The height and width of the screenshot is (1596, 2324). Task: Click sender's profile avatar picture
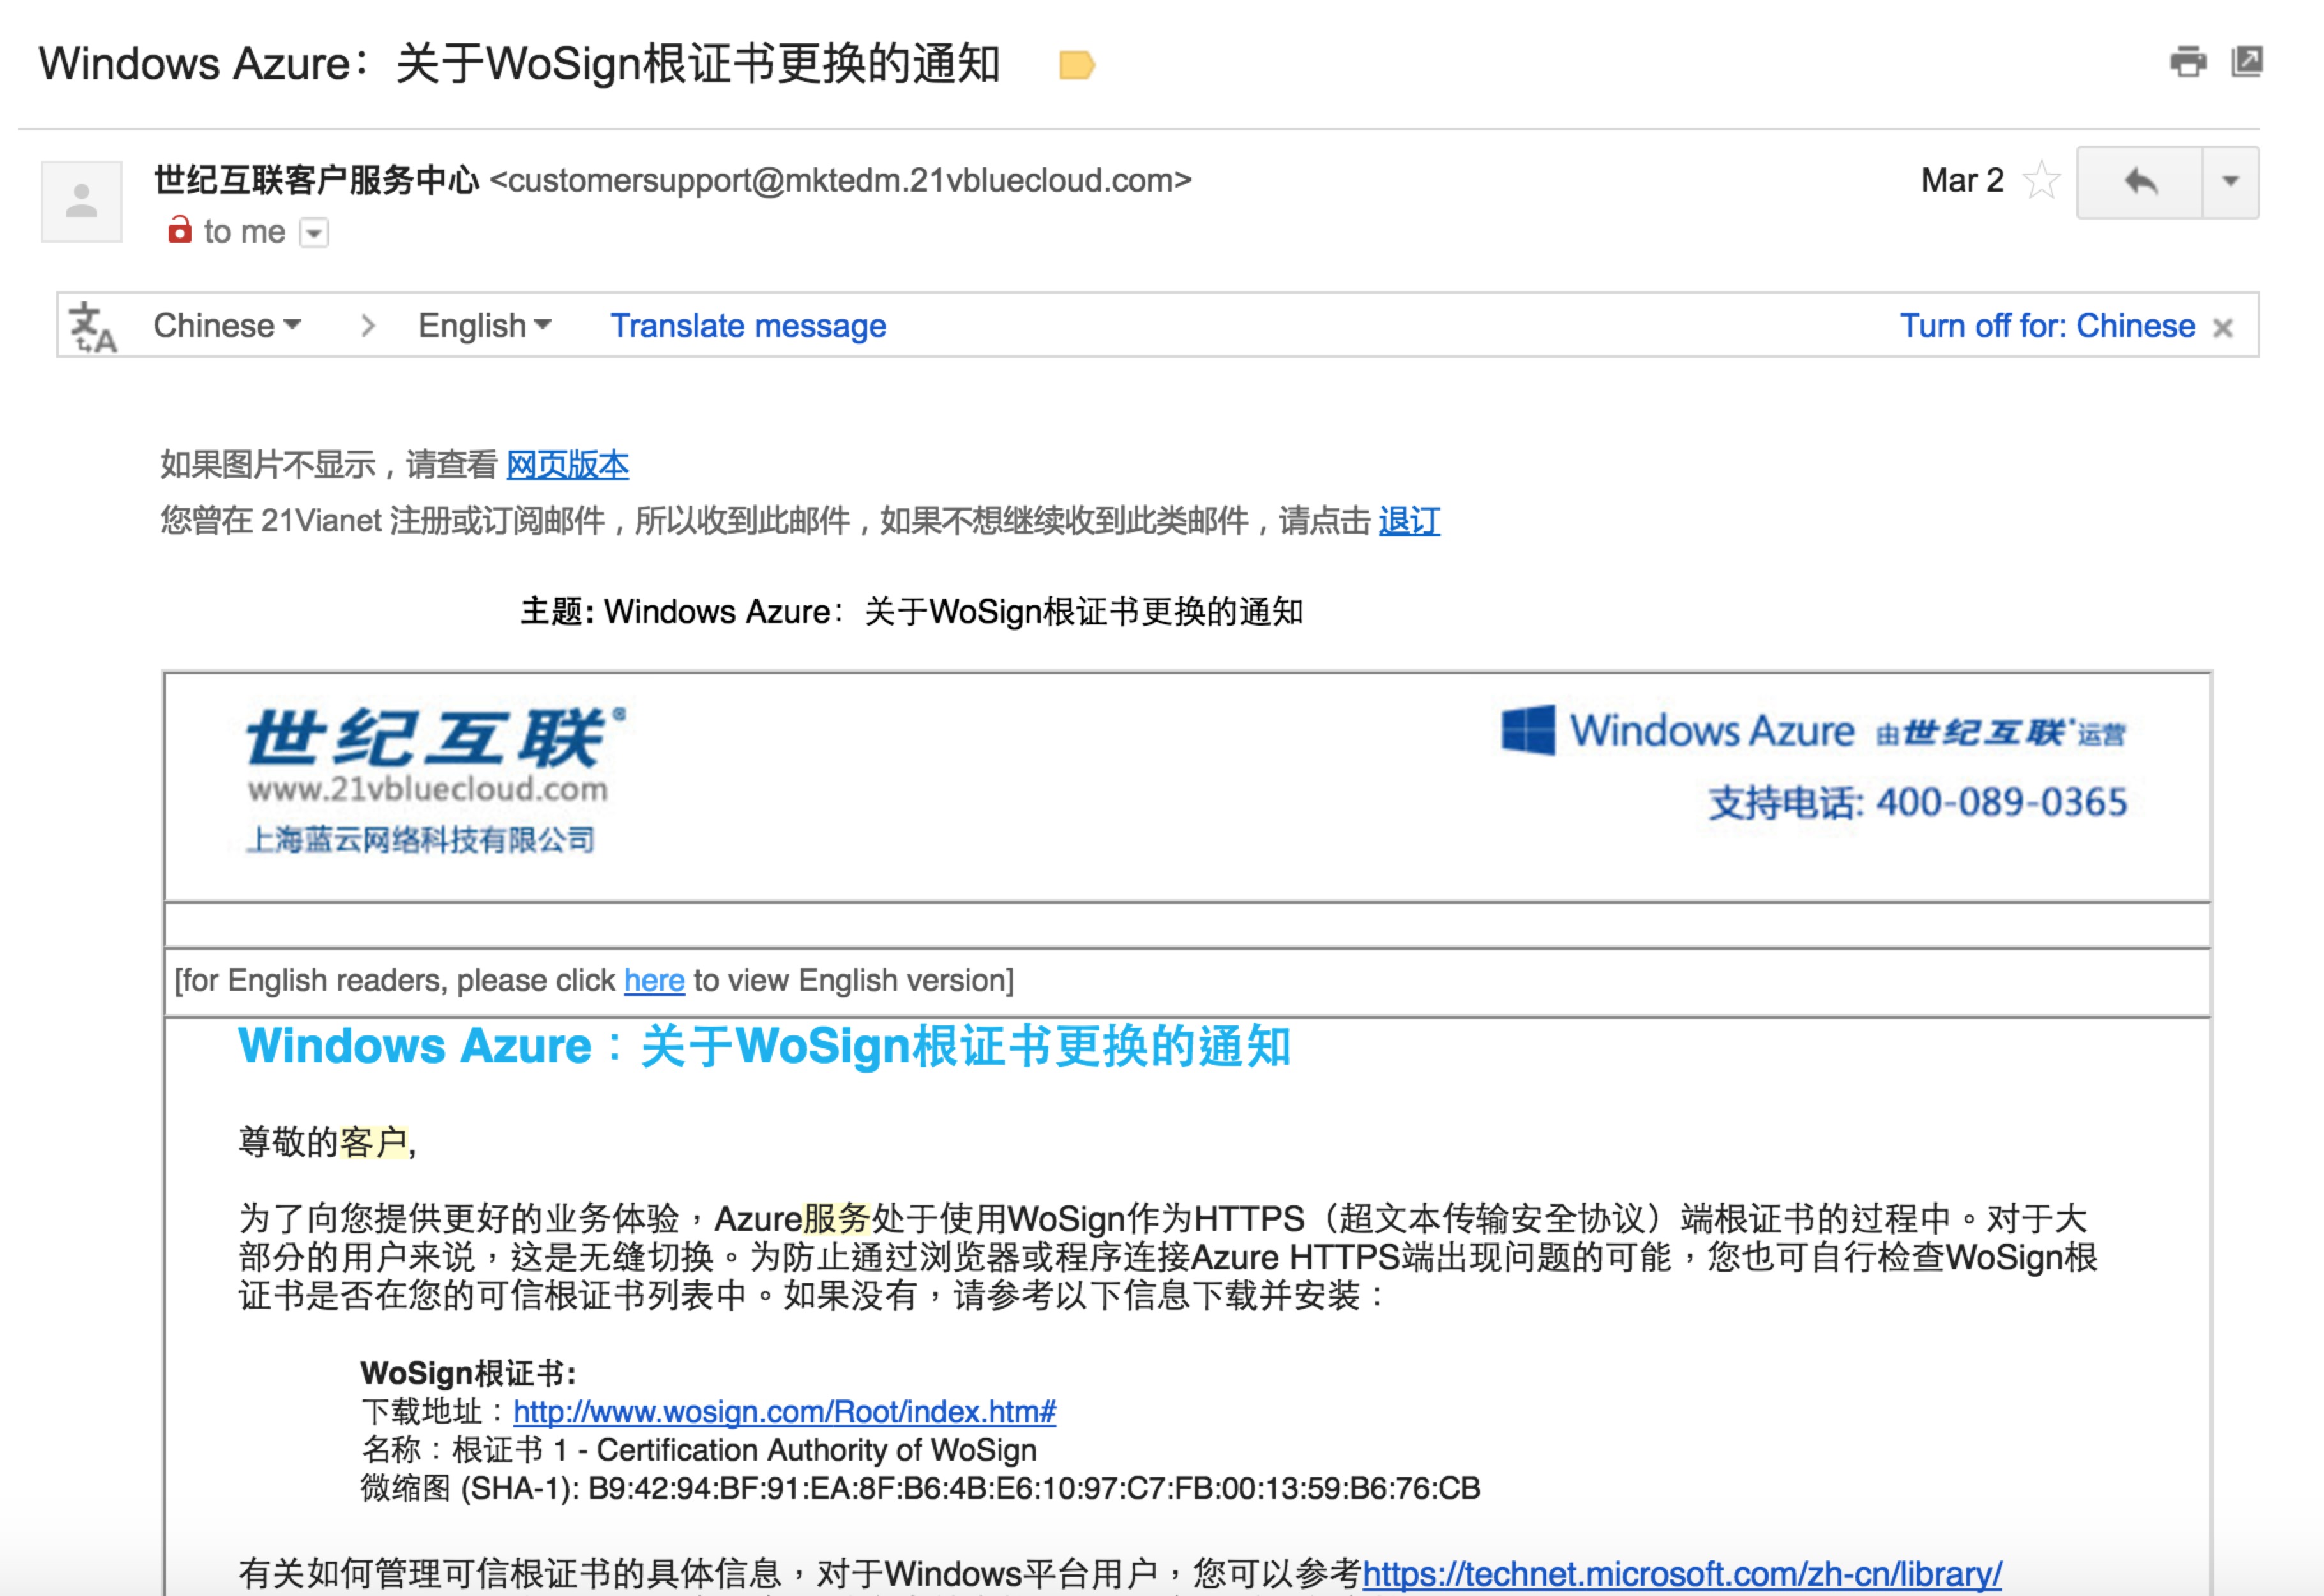coord(82,201)
